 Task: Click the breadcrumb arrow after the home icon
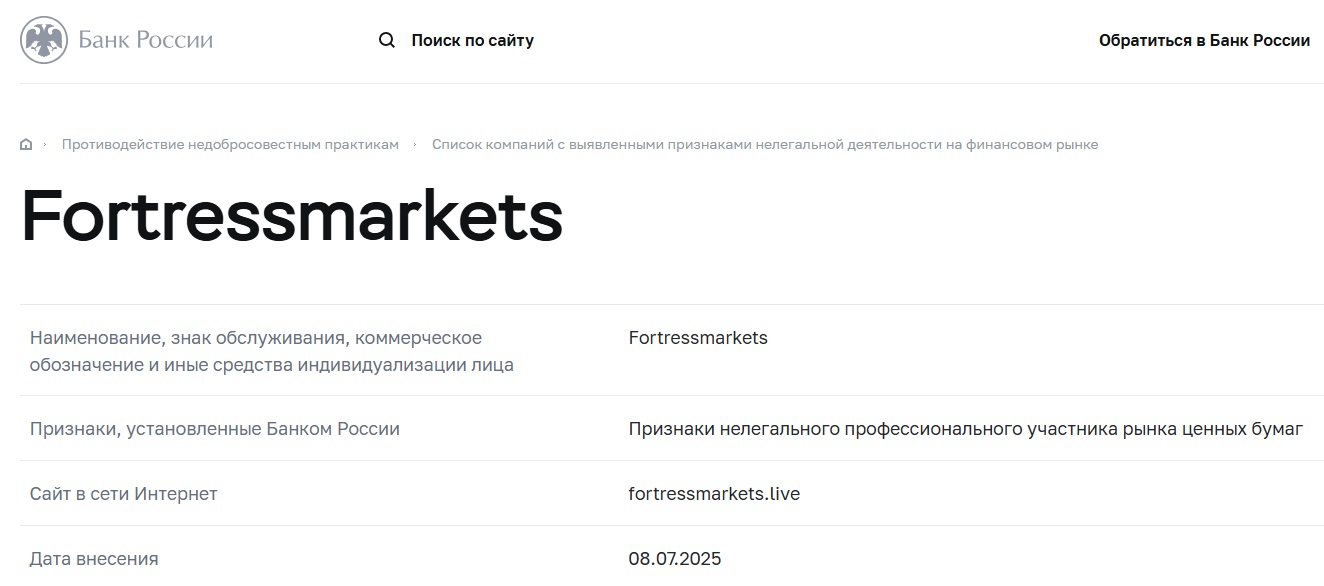coord(45,145)
